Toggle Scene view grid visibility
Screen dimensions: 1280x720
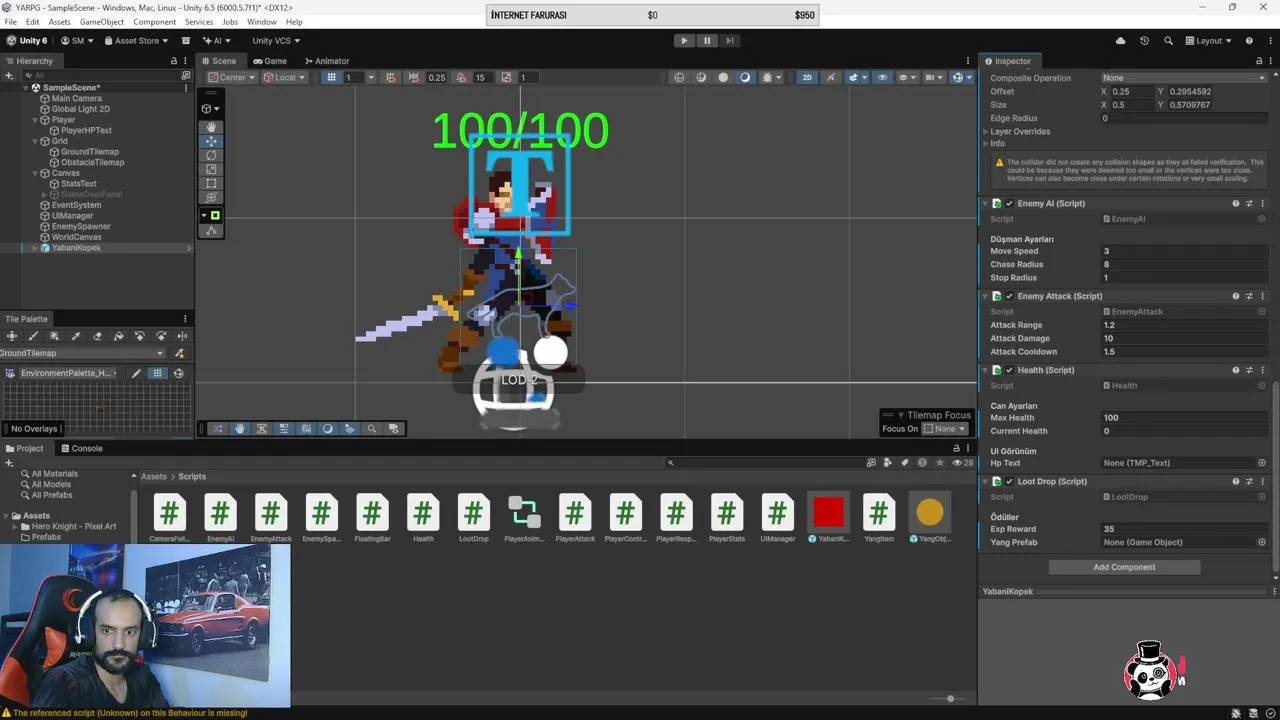coord(331,78)
